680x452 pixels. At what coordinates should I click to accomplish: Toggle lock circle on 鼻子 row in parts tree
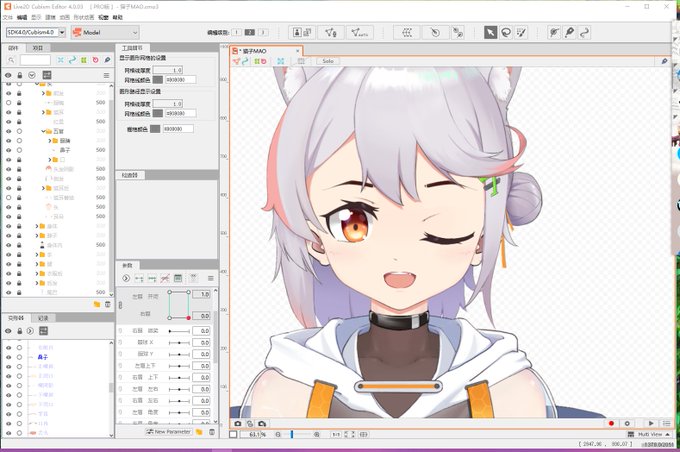pyautogui.click(x=19, y=150)
